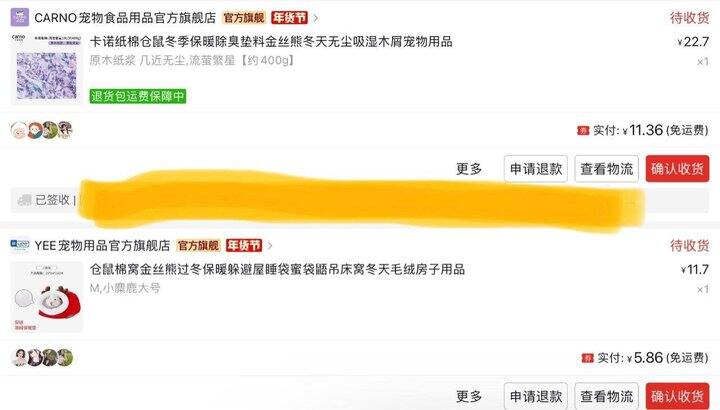This screenshot has width=720, height=410.
Task: Open the YEE store logo icon
Action: click(x=20, y=245)
